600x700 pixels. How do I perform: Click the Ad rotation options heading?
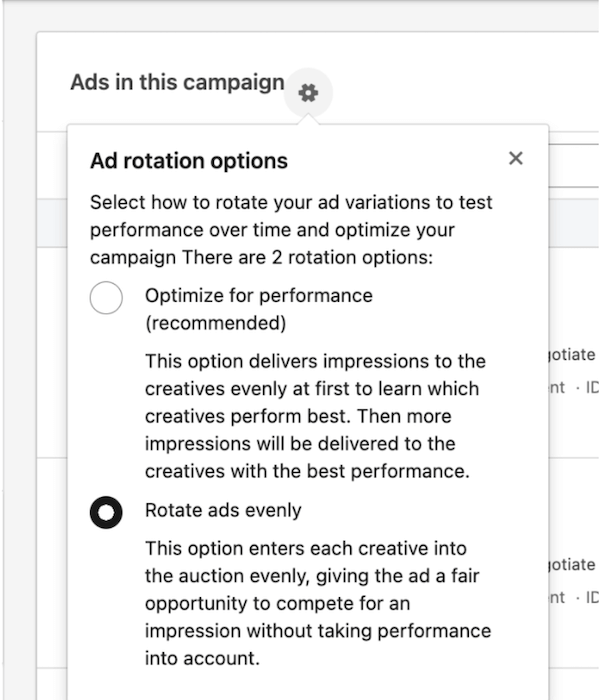coord(189,160)
